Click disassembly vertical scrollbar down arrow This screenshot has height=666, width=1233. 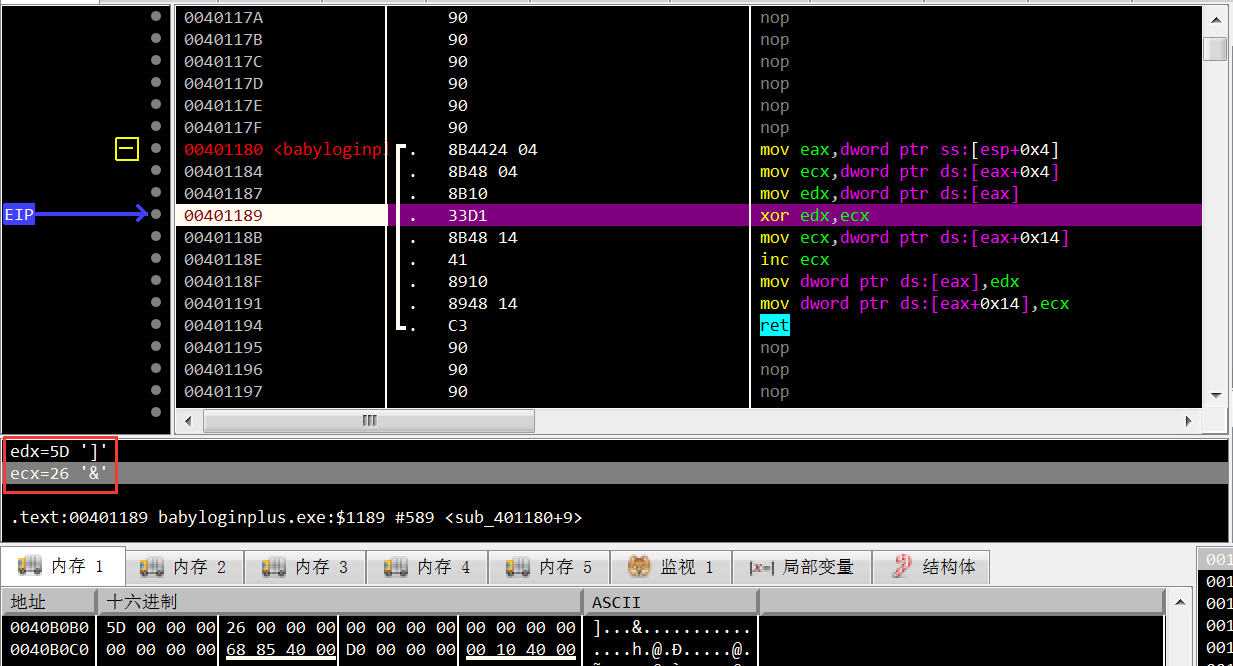pos(1215,395)
